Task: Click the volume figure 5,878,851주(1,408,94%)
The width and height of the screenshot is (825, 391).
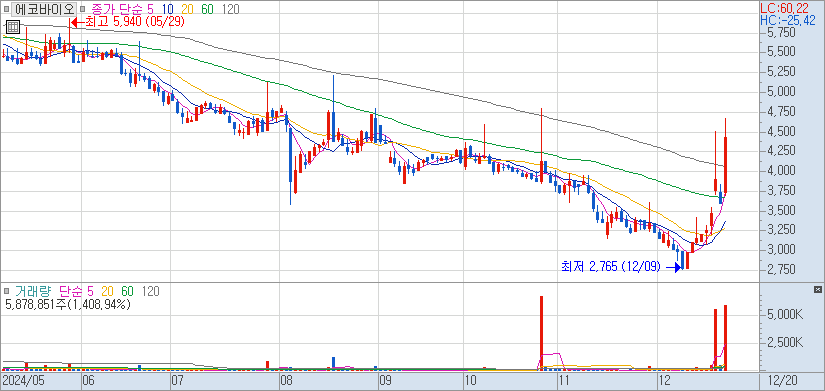Action: click(67, 304)
